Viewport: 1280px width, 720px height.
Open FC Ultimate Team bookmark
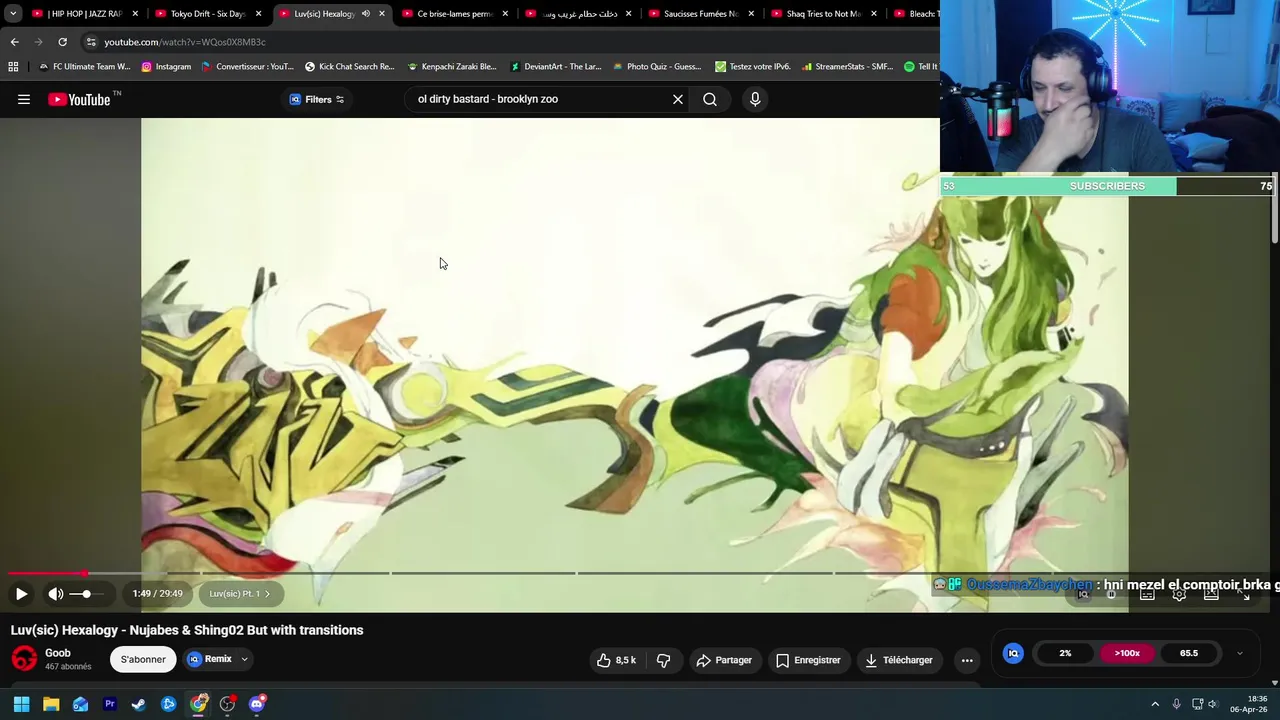pos(84,67)
